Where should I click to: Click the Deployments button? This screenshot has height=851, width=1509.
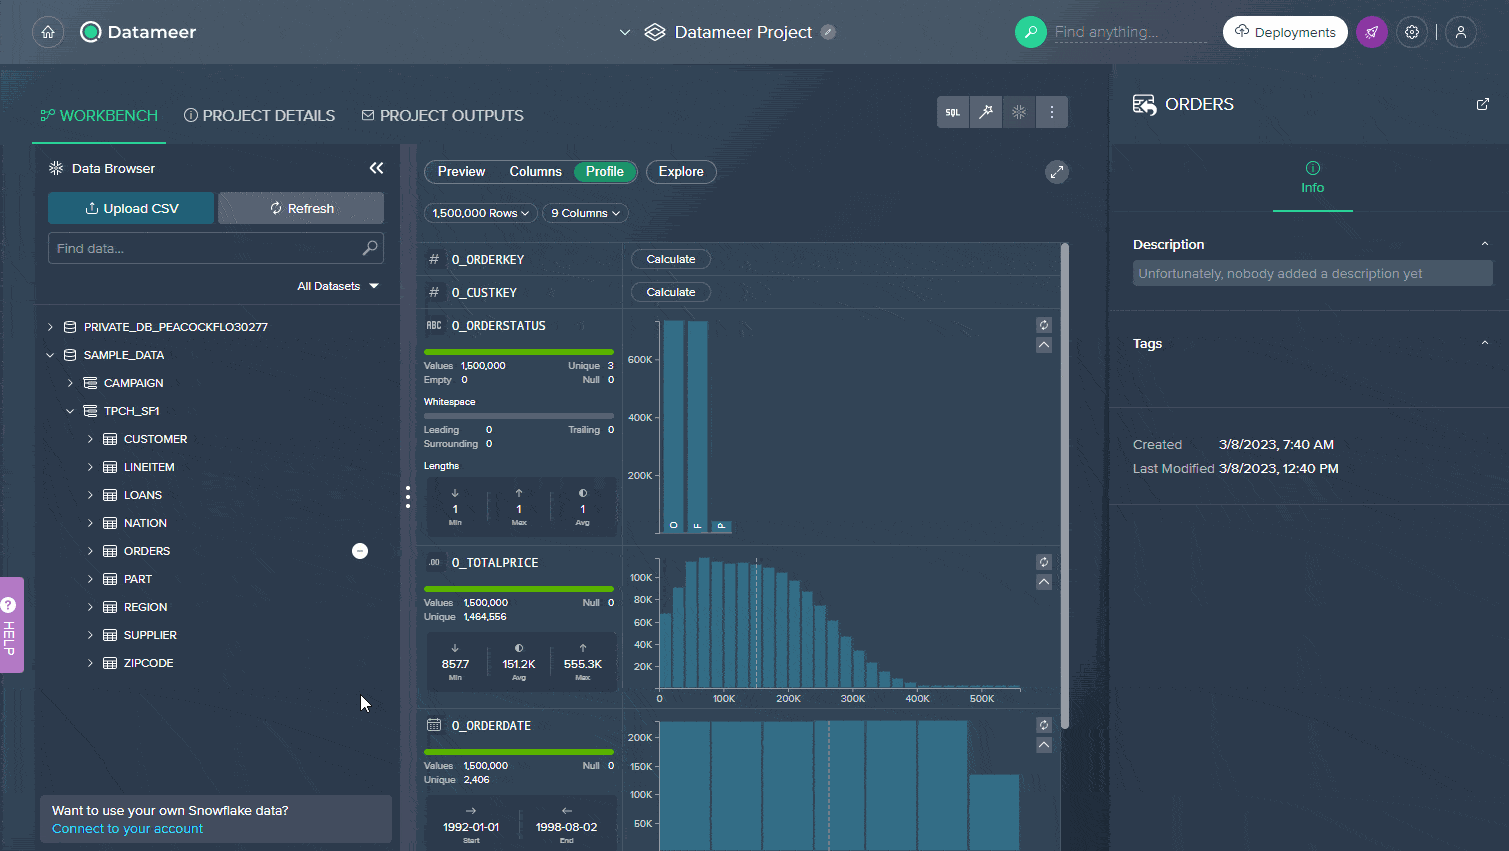(x=1285, y=32)
